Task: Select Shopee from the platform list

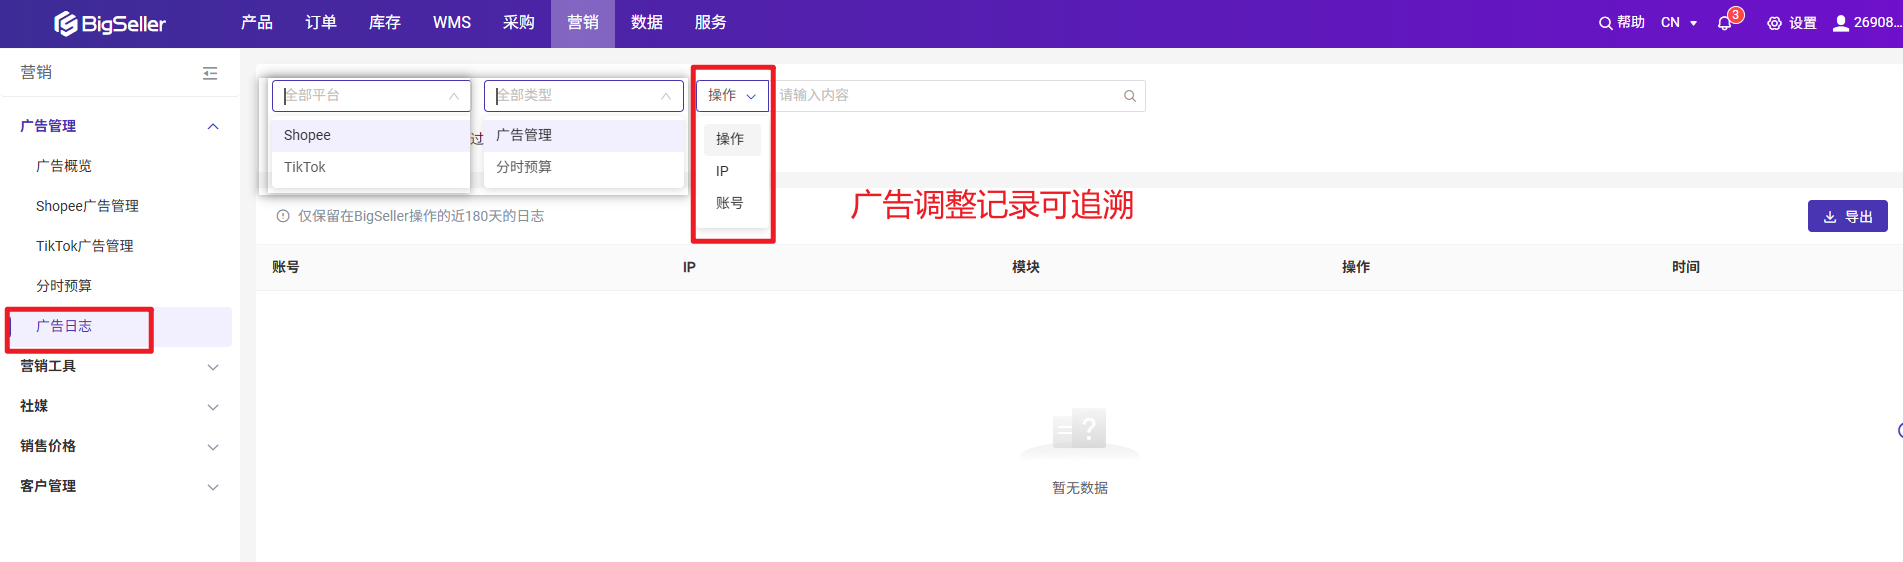Action: [307, 135]
